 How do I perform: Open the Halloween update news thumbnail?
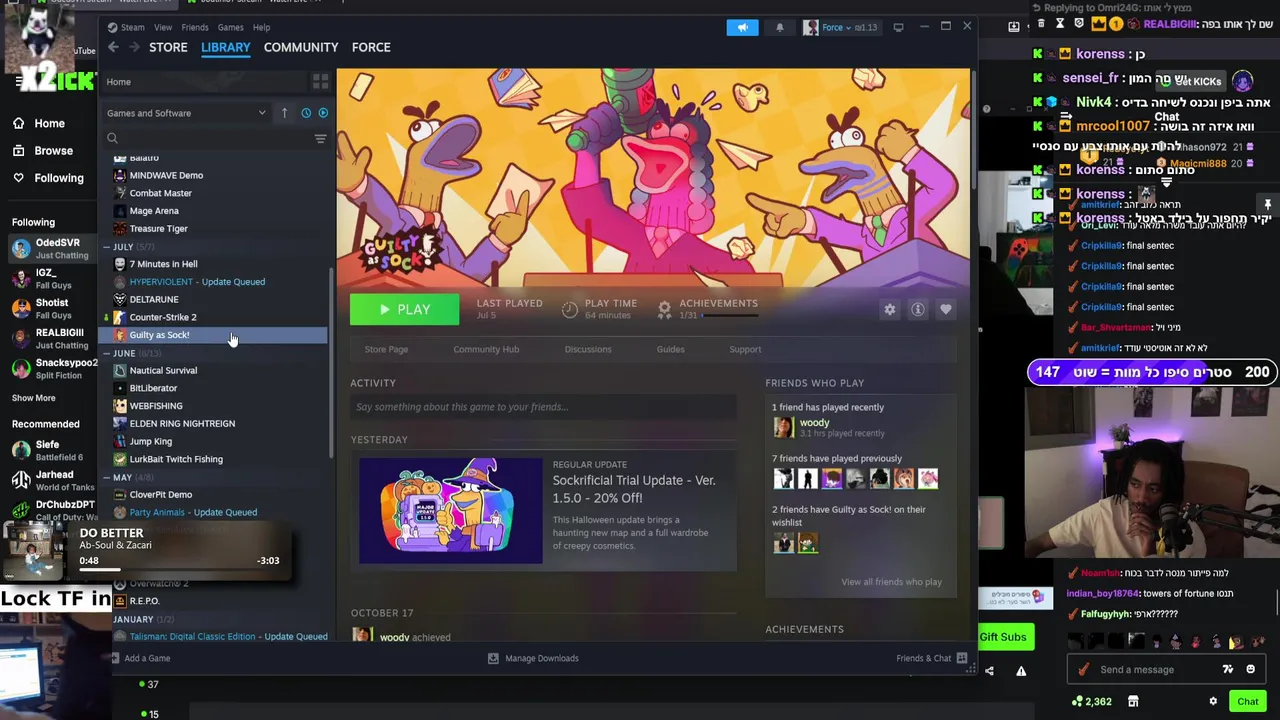451,510
